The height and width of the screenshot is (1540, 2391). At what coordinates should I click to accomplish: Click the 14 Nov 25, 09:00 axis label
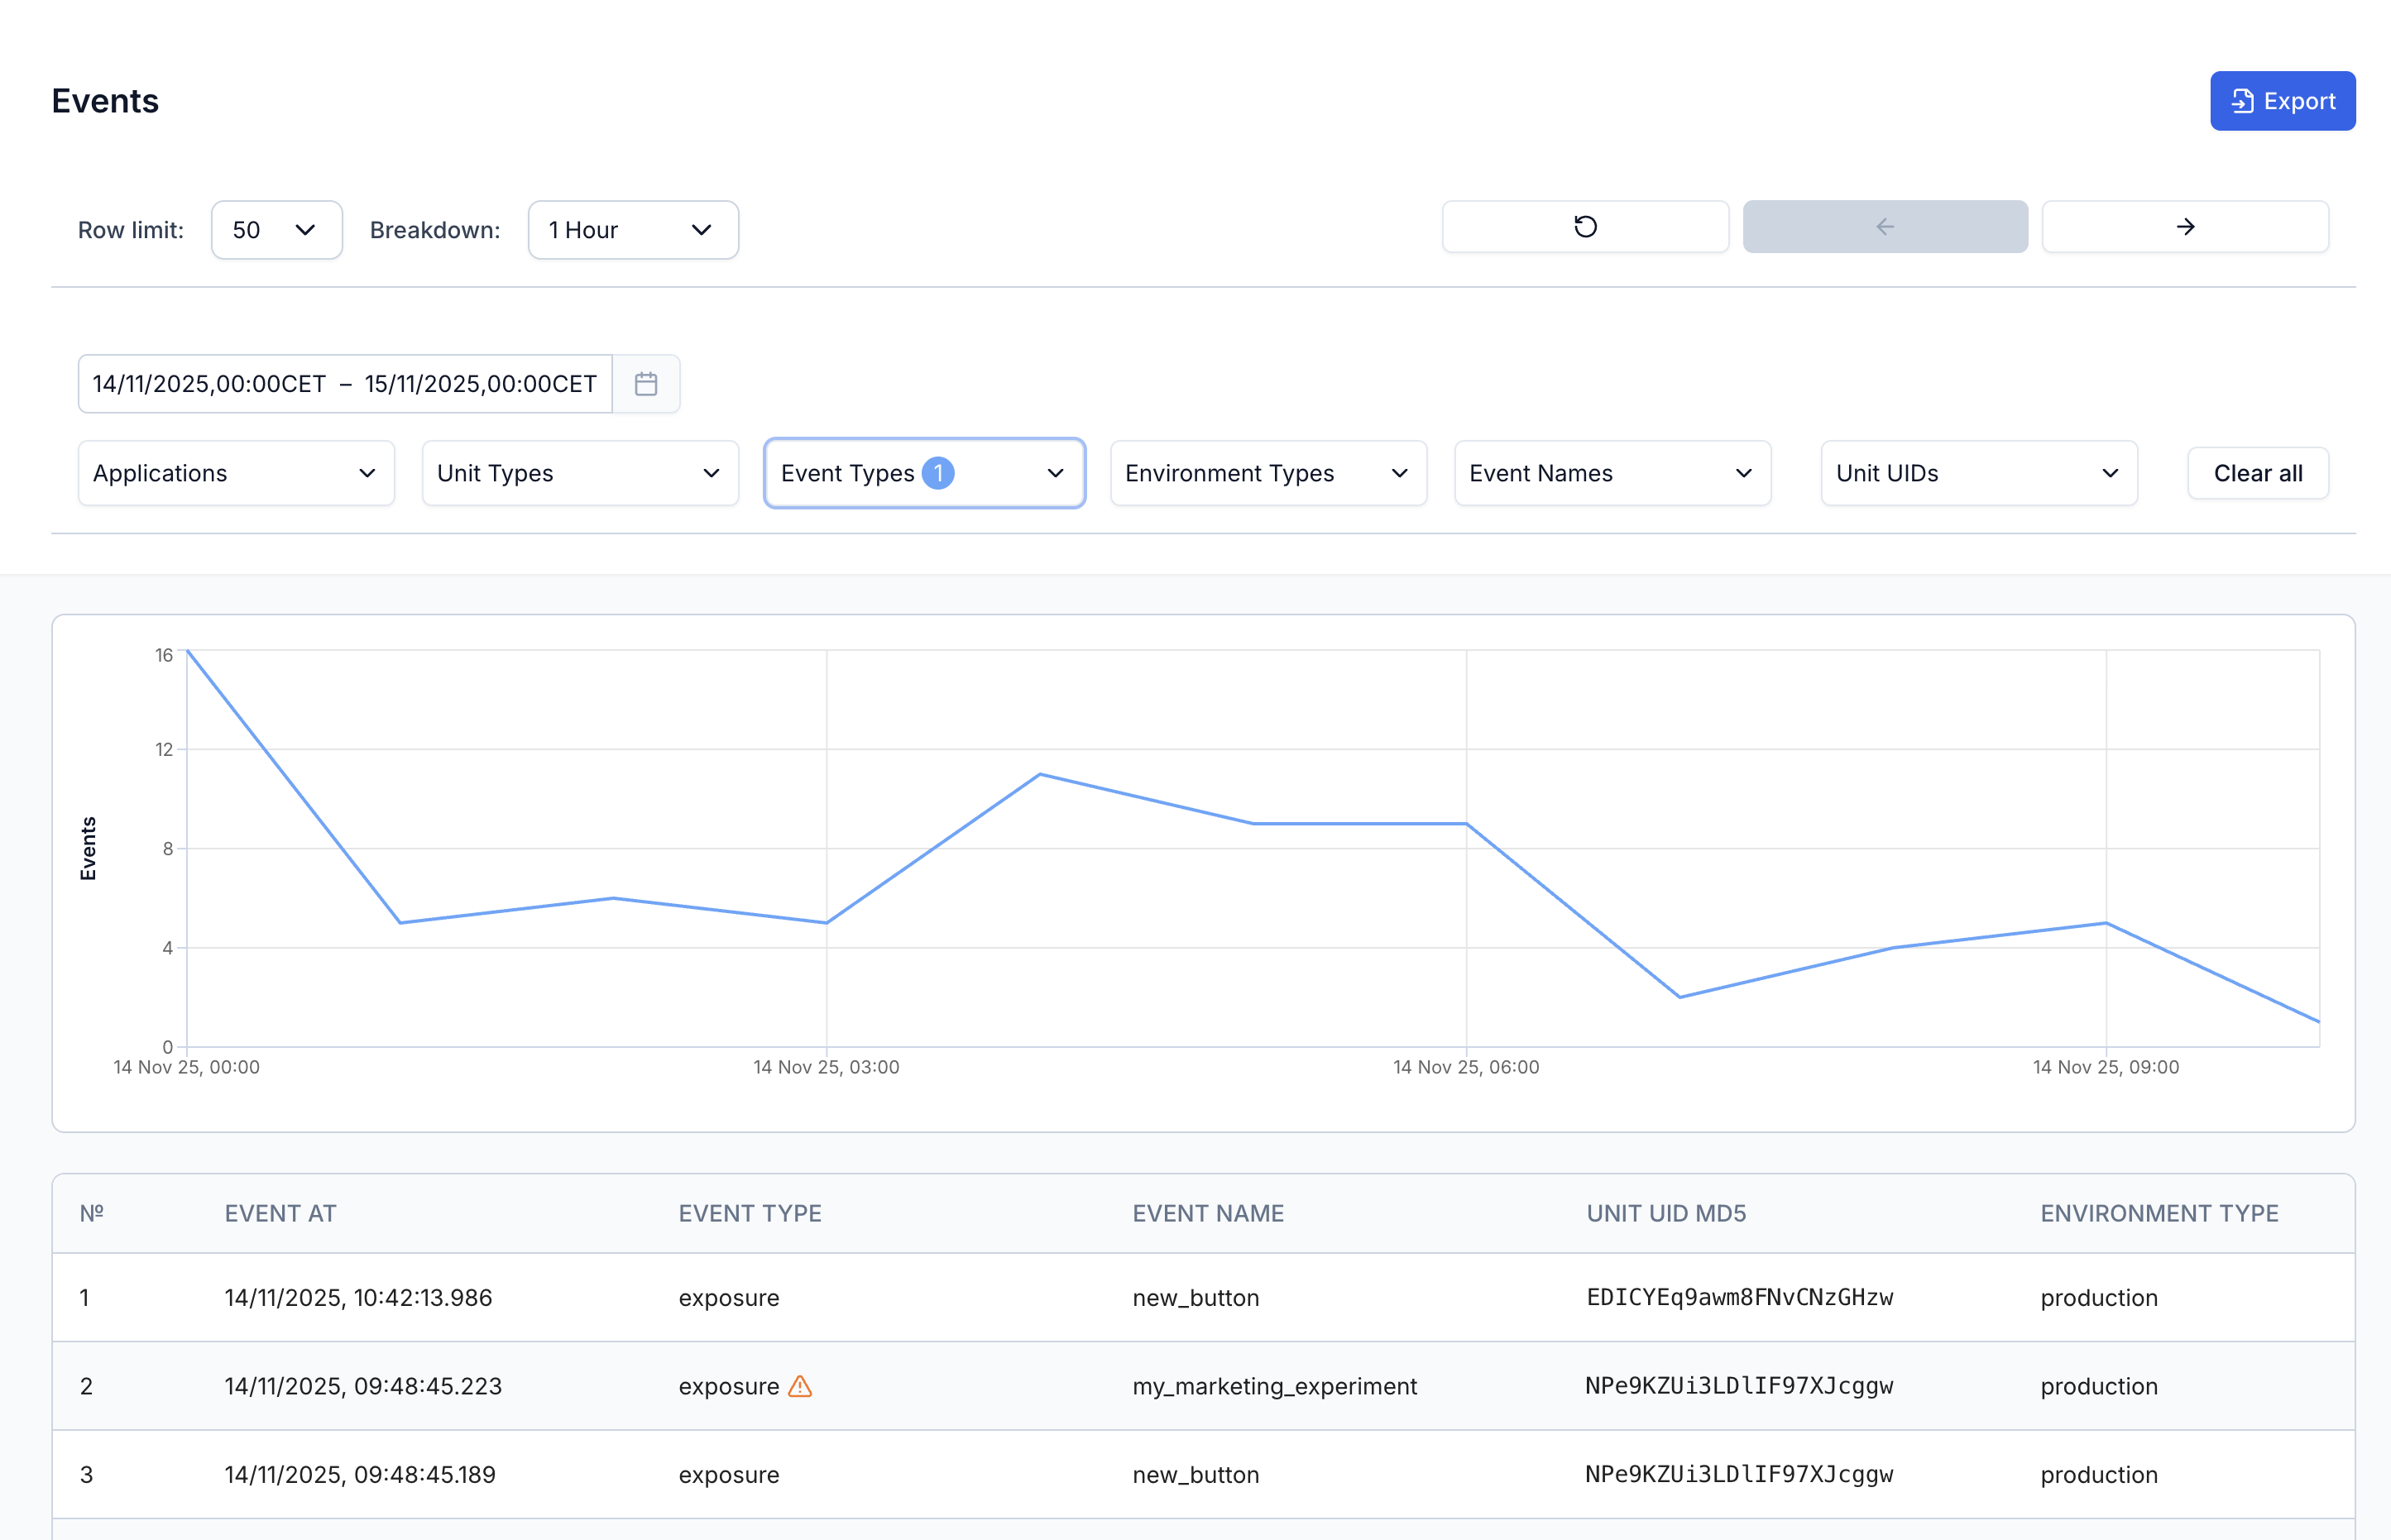[x=2105, y=1067]
